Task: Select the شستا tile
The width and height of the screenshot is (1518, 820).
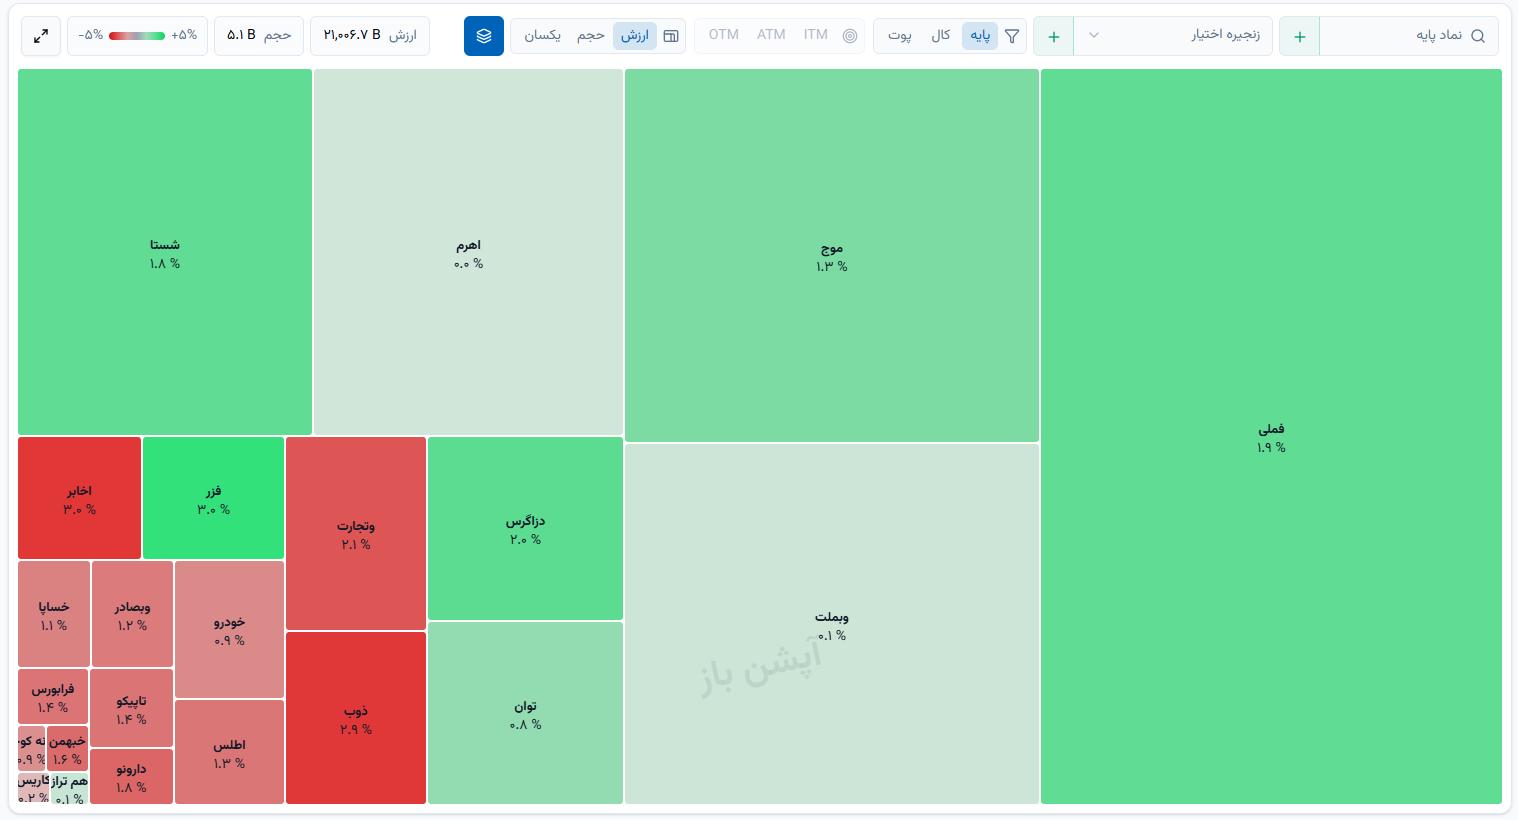Action: (x=165, y=252)
